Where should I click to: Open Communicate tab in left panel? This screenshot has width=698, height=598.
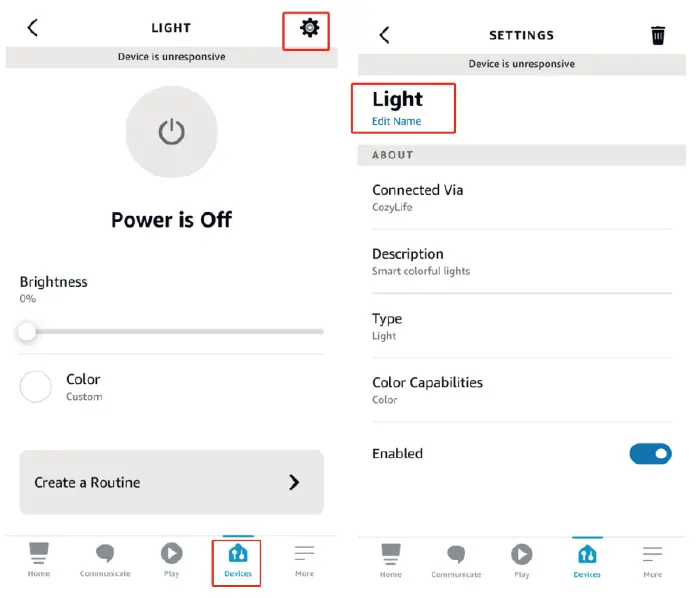coord(105,559)
